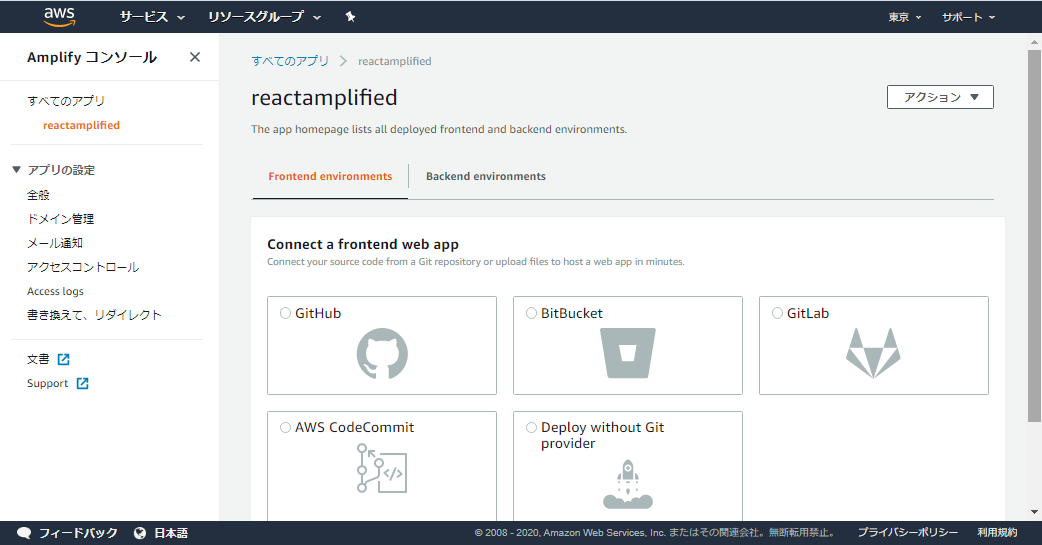Click the BitBucket bucket logo
The width and height of the screenshot is (1042, 545).
click(628, 353)
